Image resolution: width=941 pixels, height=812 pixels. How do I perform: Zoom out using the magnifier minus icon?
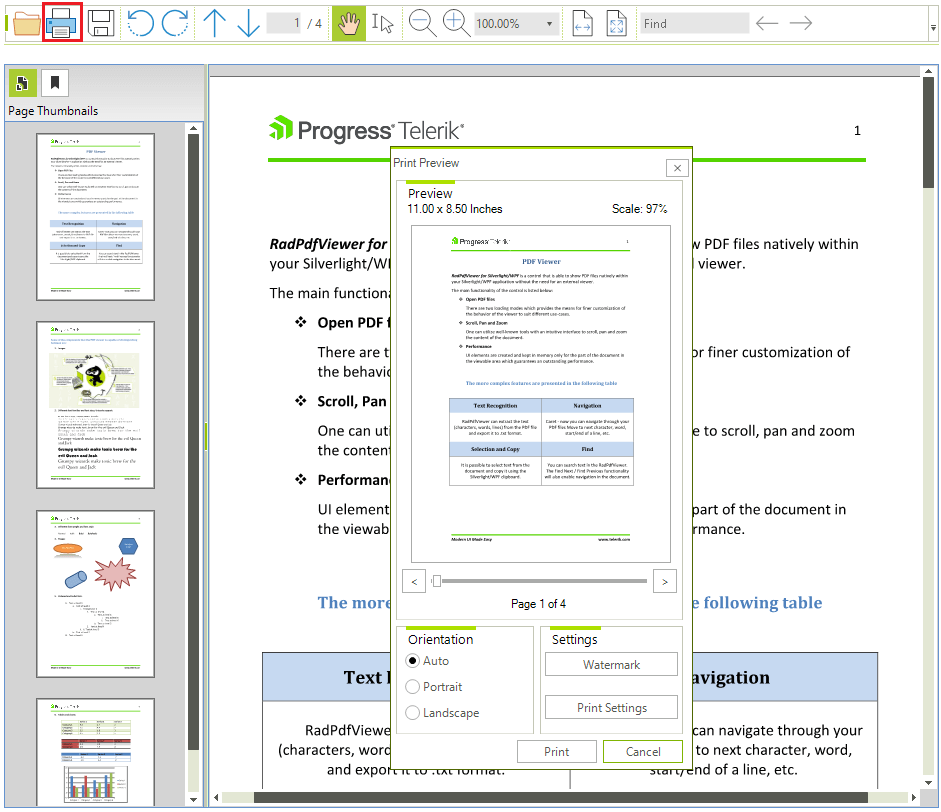point(422,23)
